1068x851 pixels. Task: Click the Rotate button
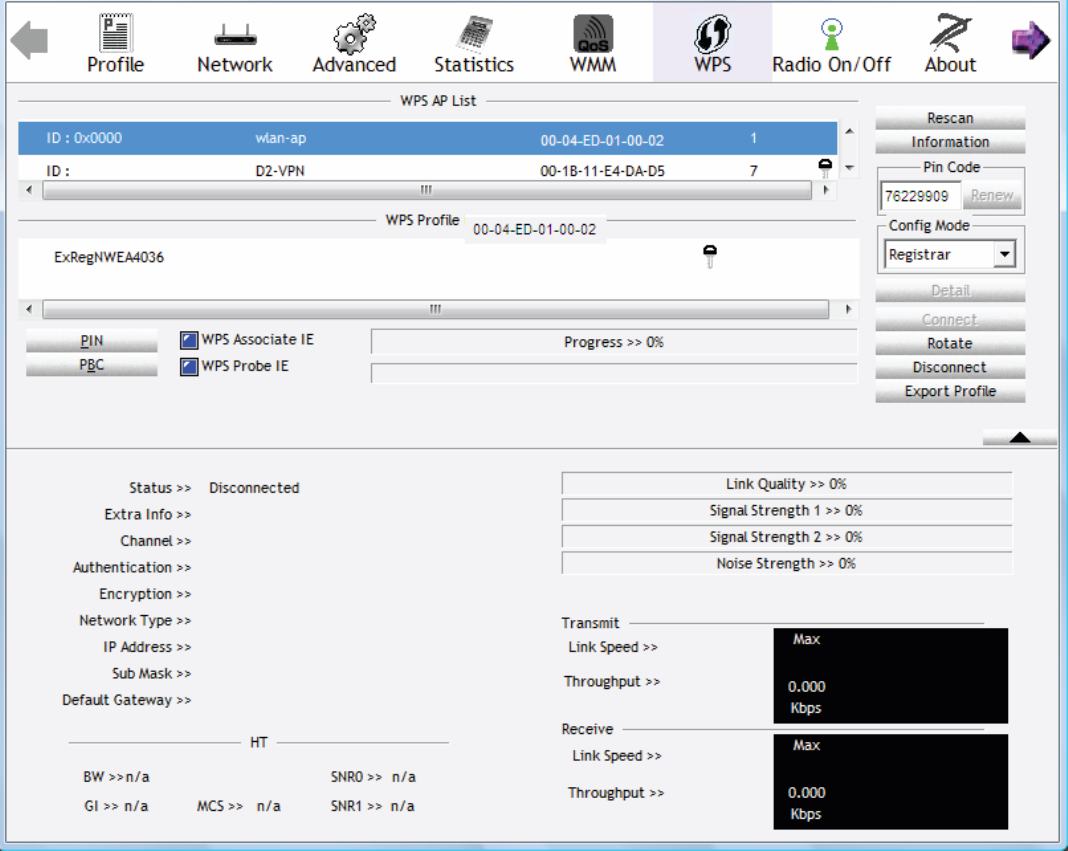[950, 343]
